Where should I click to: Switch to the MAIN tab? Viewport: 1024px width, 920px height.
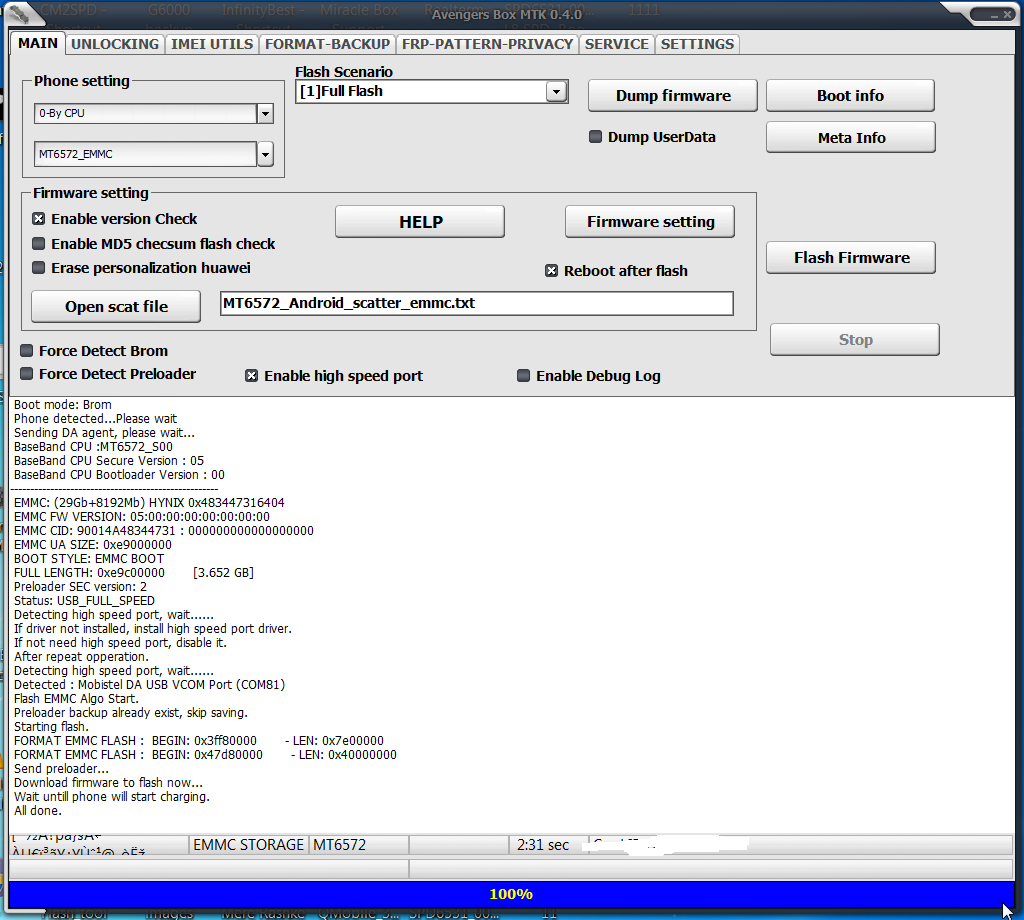[38, 43]
